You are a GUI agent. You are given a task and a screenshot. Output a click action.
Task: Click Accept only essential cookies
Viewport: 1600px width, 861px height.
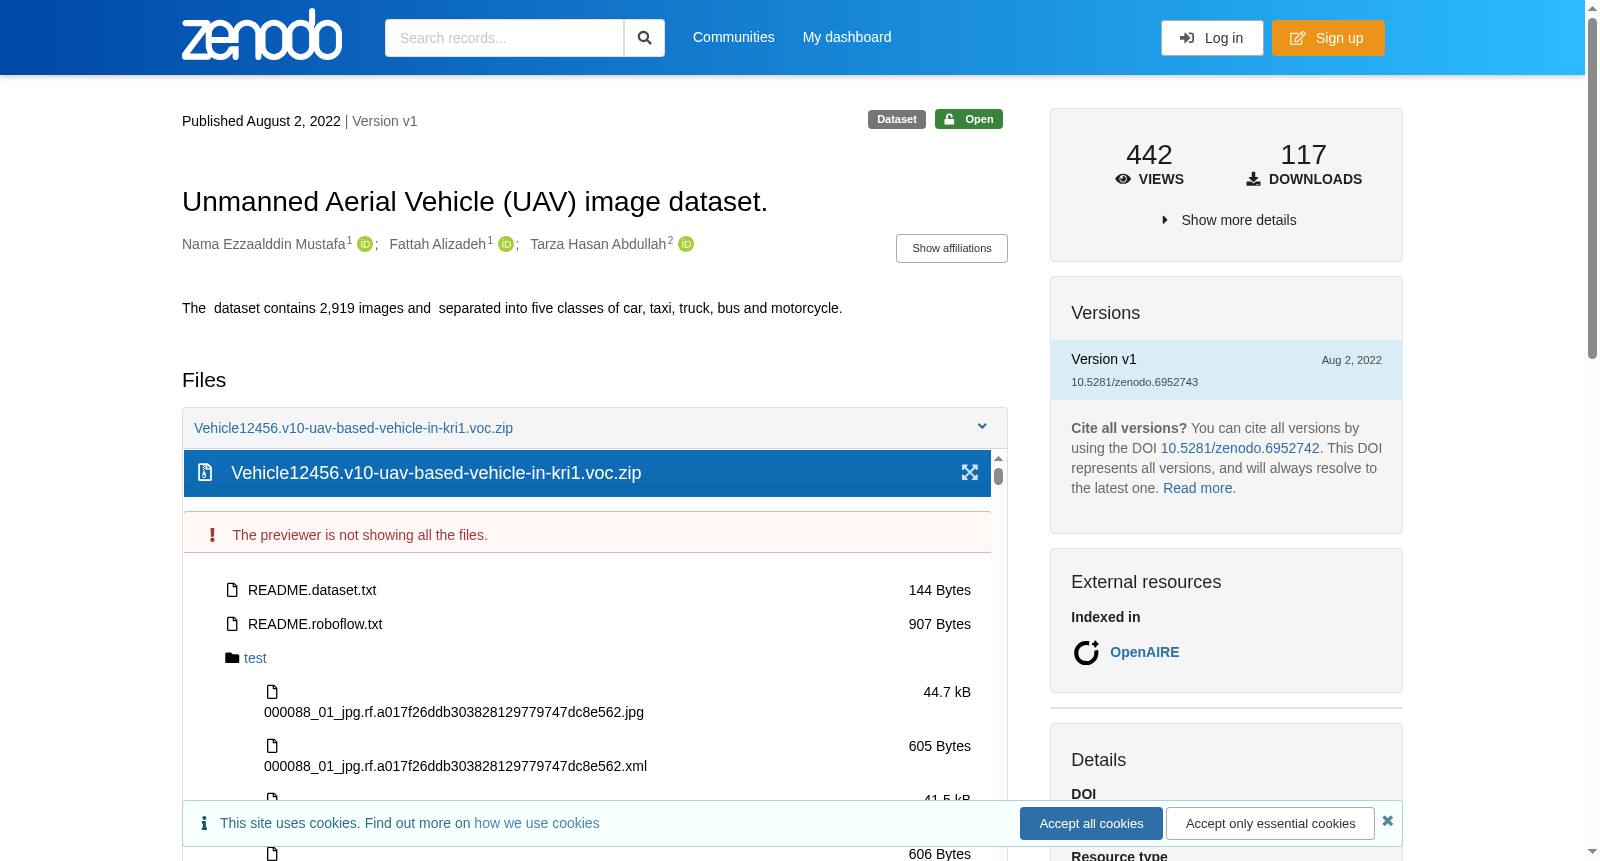coord(1270,824)
